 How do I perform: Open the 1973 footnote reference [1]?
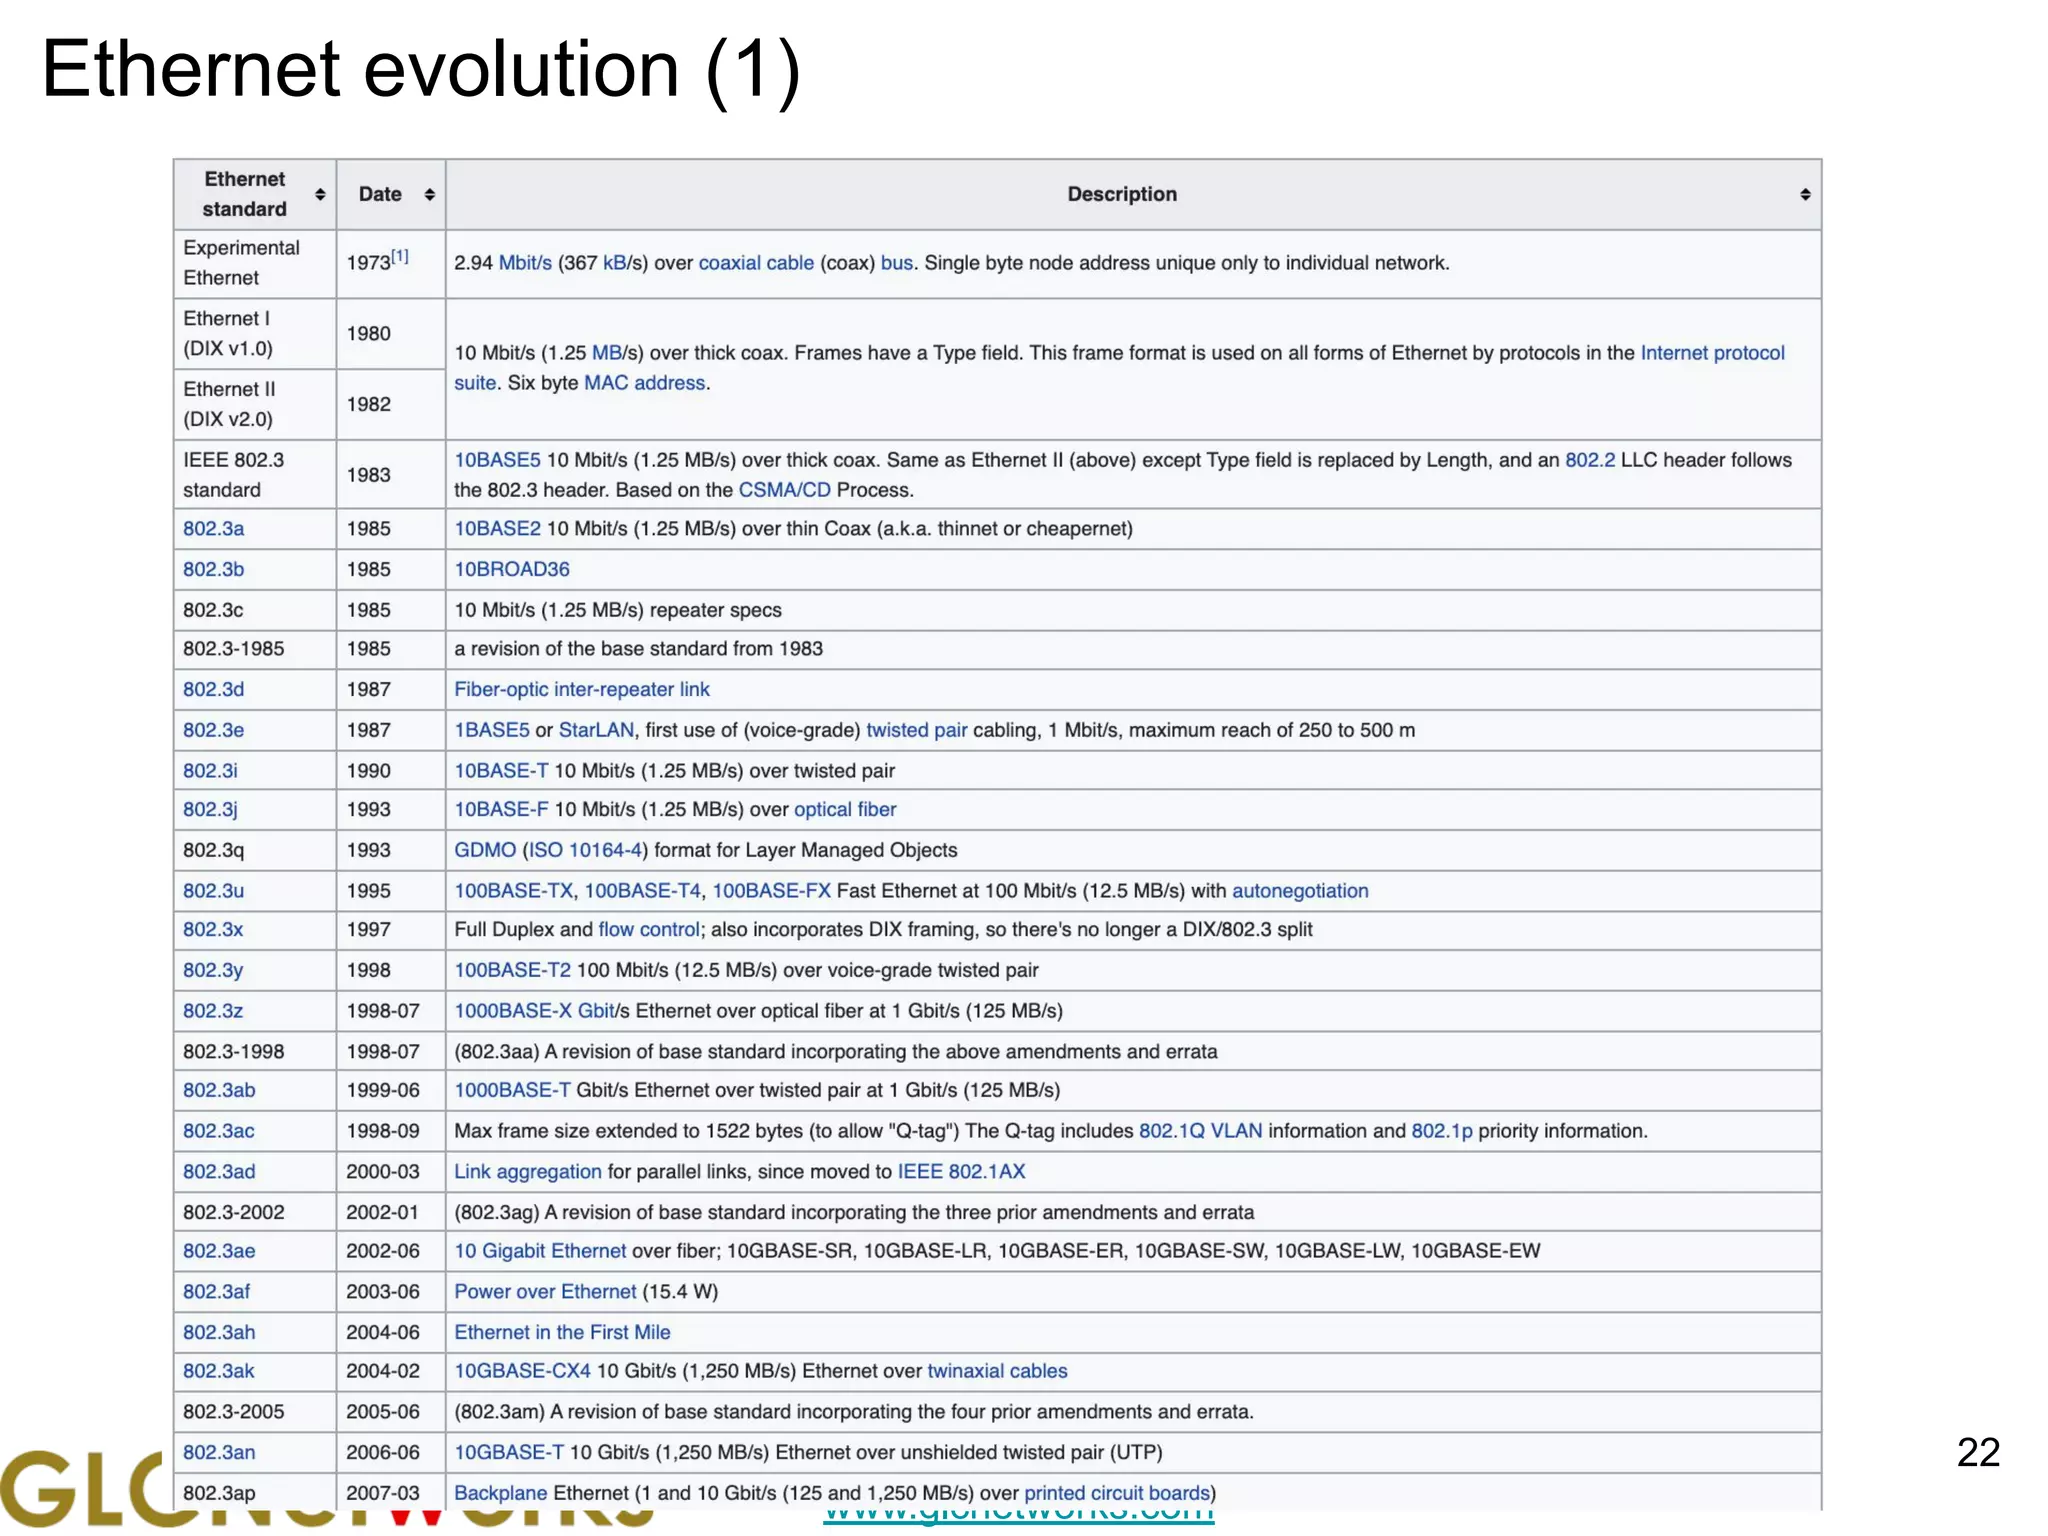[400, 256]
